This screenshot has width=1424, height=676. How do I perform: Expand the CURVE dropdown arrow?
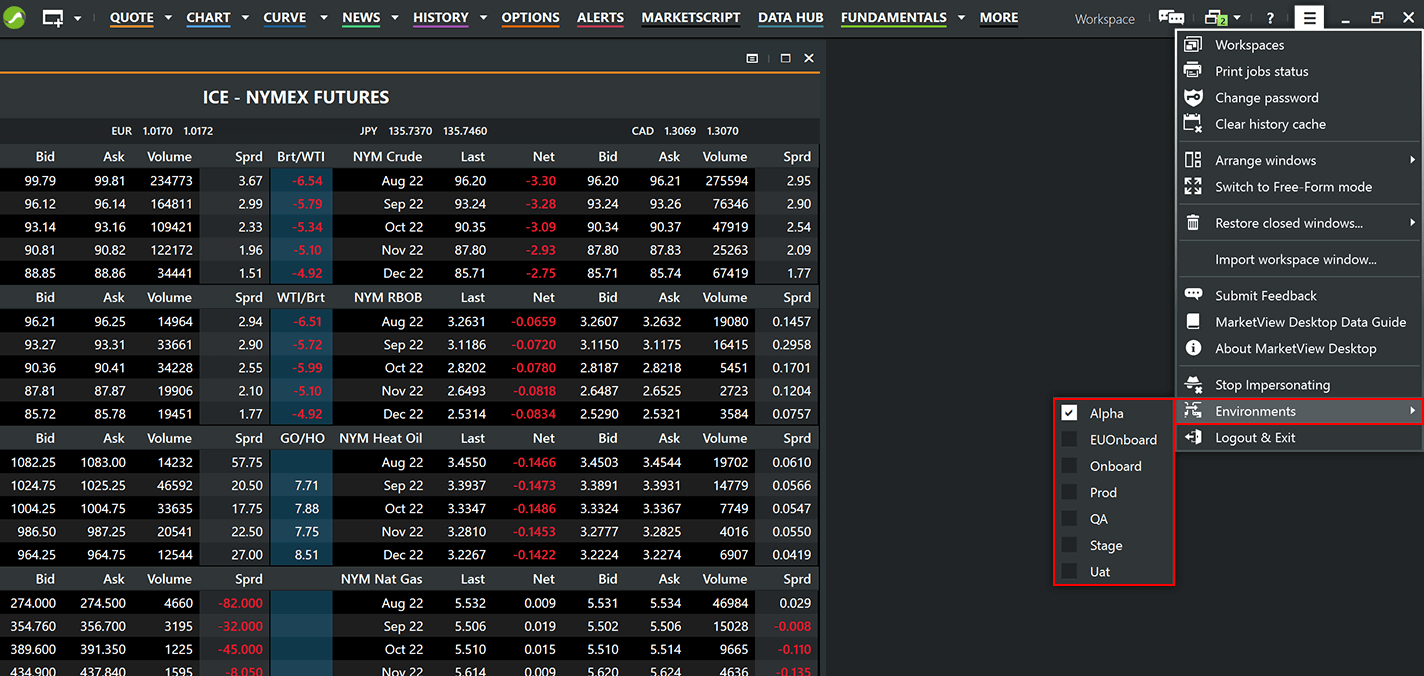pyautogui.click(x=323, y=18)
